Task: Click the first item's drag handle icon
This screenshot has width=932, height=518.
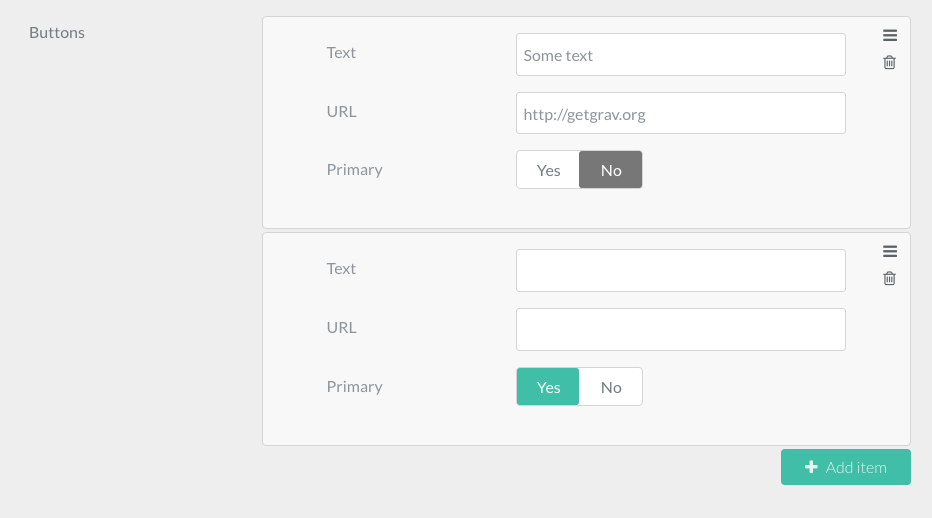Action: click(889, 35)
